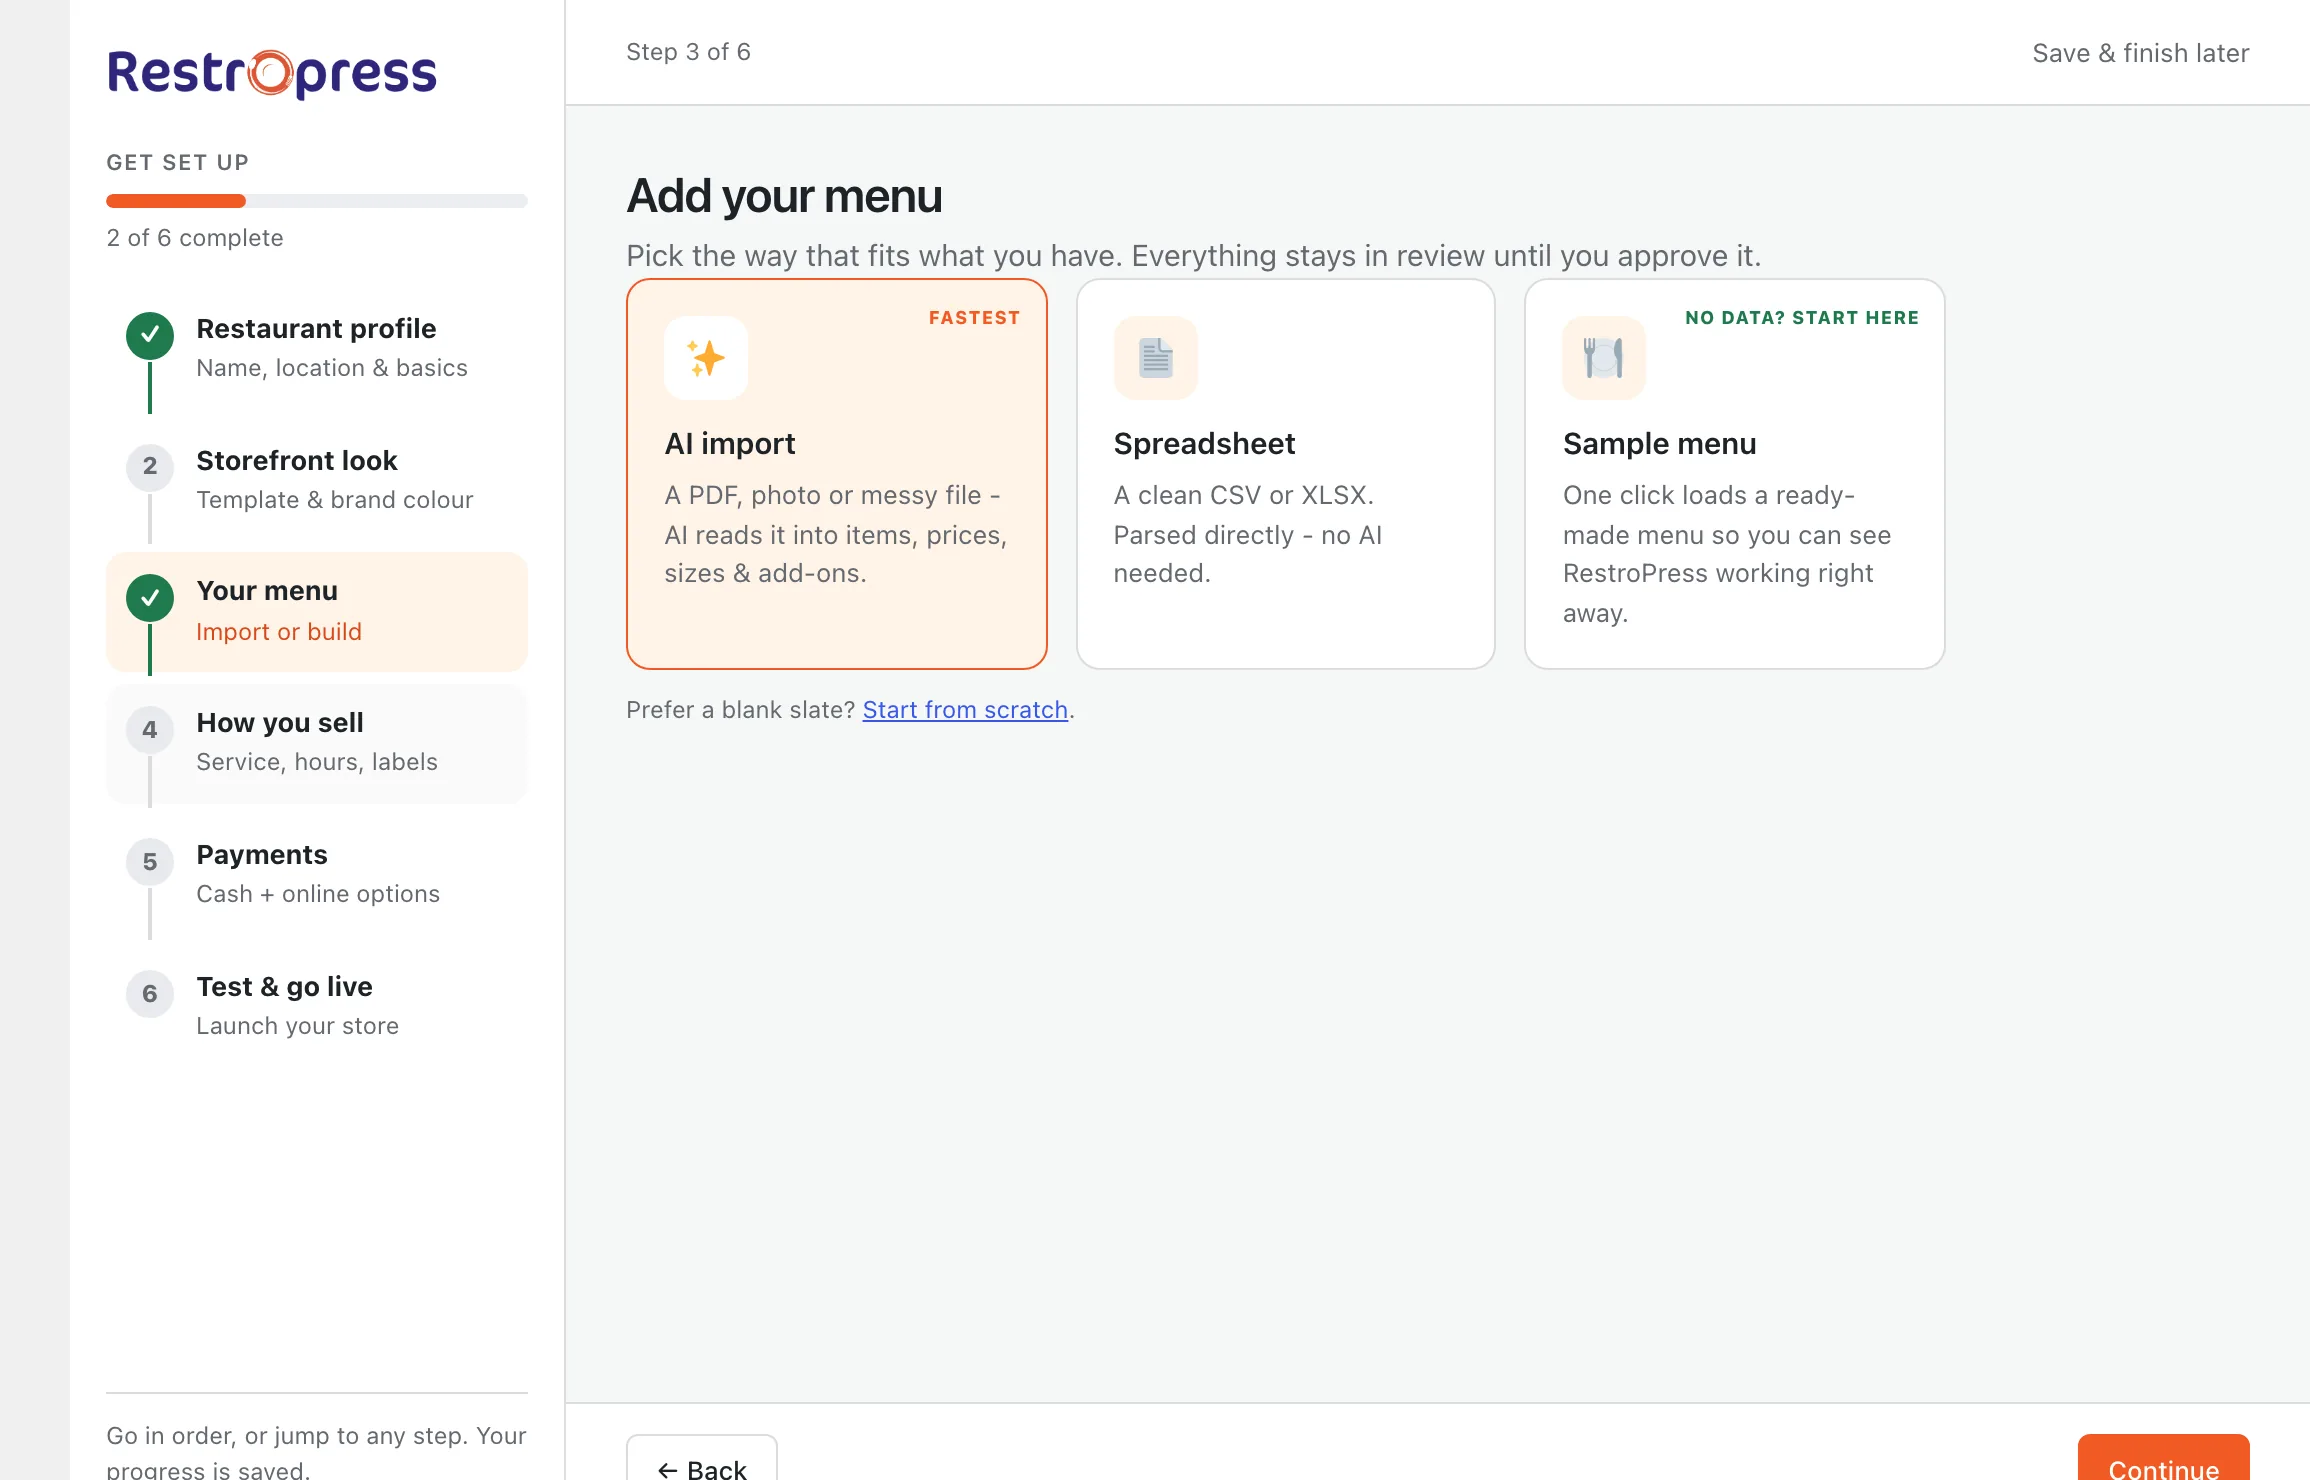Click the FASTEST badge
The width and height of the screenshot is (2310, 1480).
pyautogui.click(x=974, y=318)
